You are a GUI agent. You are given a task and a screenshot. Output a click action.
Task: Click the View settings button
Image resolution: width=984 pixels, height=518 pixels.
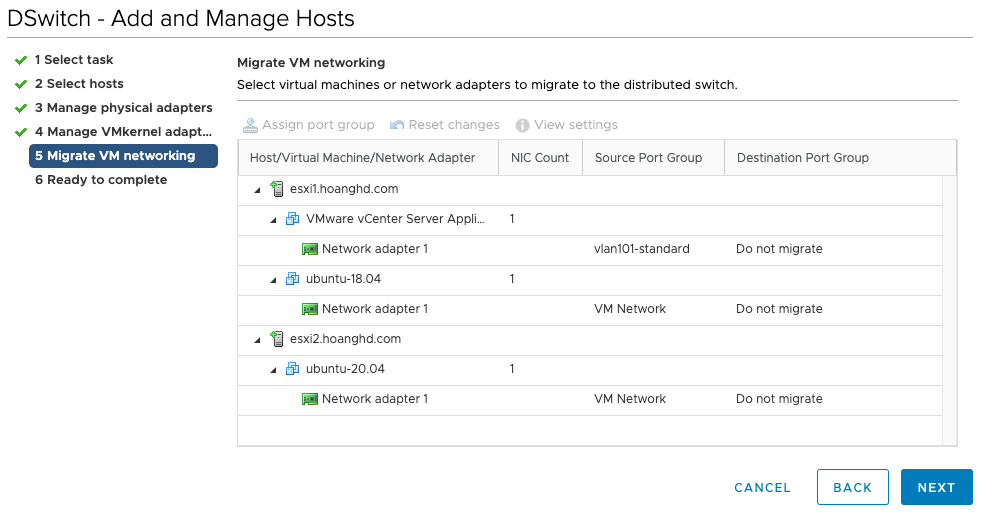567,125
